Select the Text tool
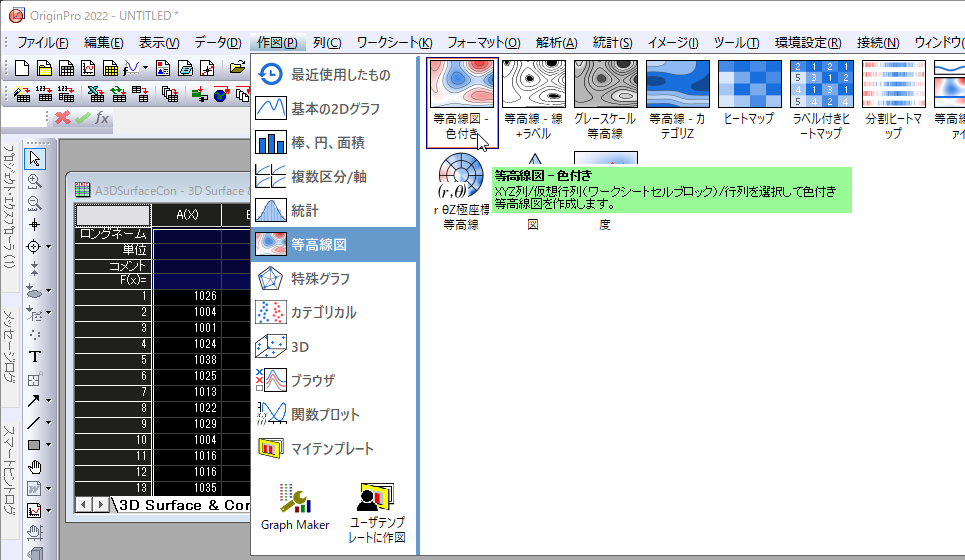 (x=34, y=357)
